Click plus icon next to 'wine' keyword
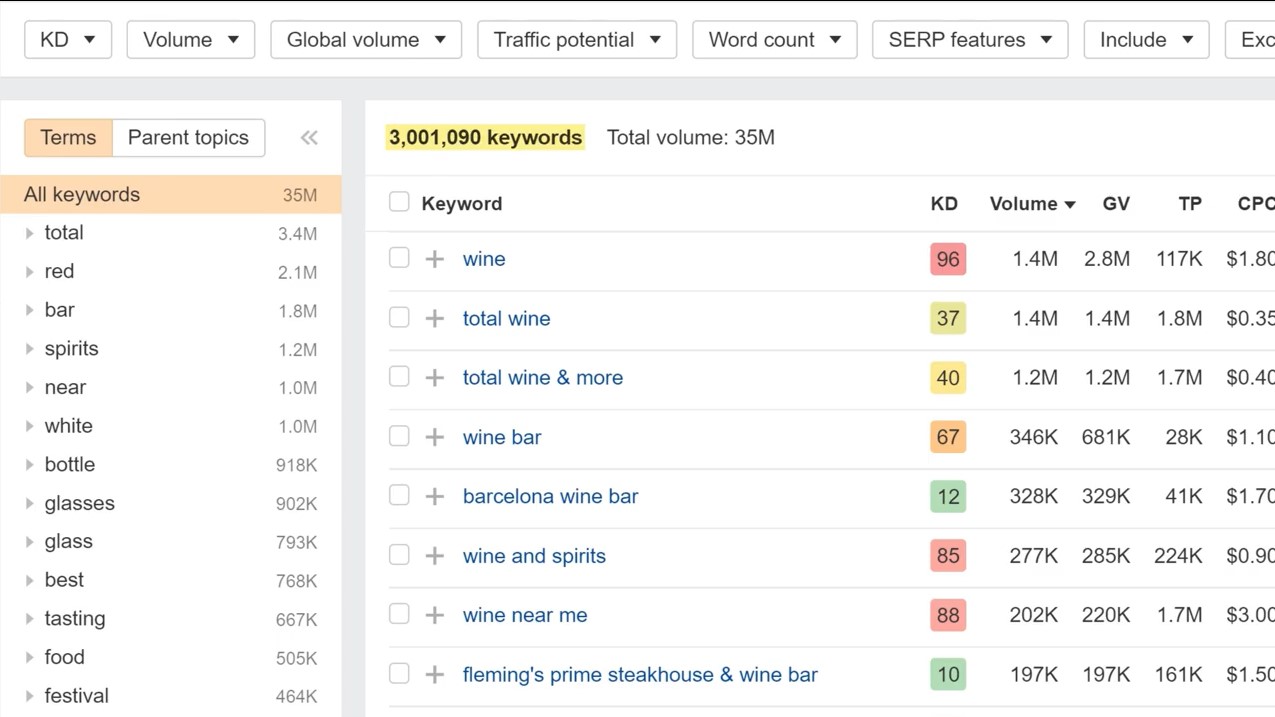The height and width of the screenshot is (717, 1275). point(434,259)
